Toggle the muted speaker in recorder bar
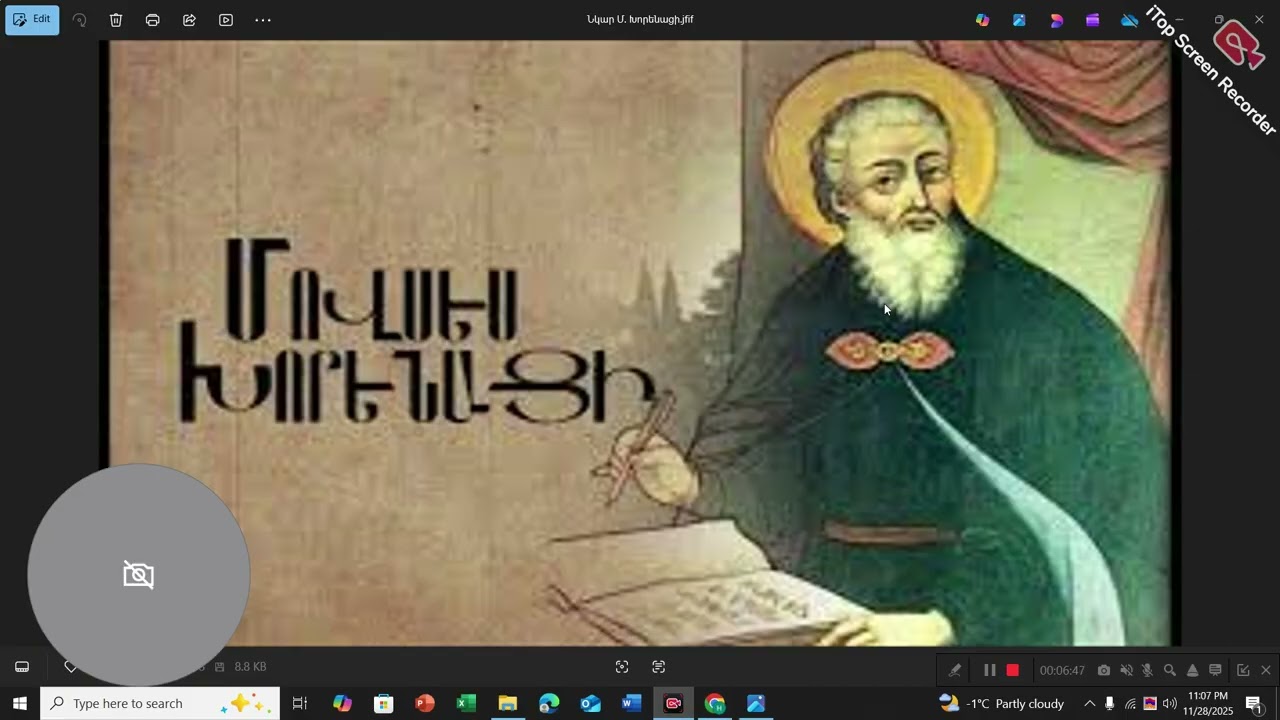 click(1126, 670)
